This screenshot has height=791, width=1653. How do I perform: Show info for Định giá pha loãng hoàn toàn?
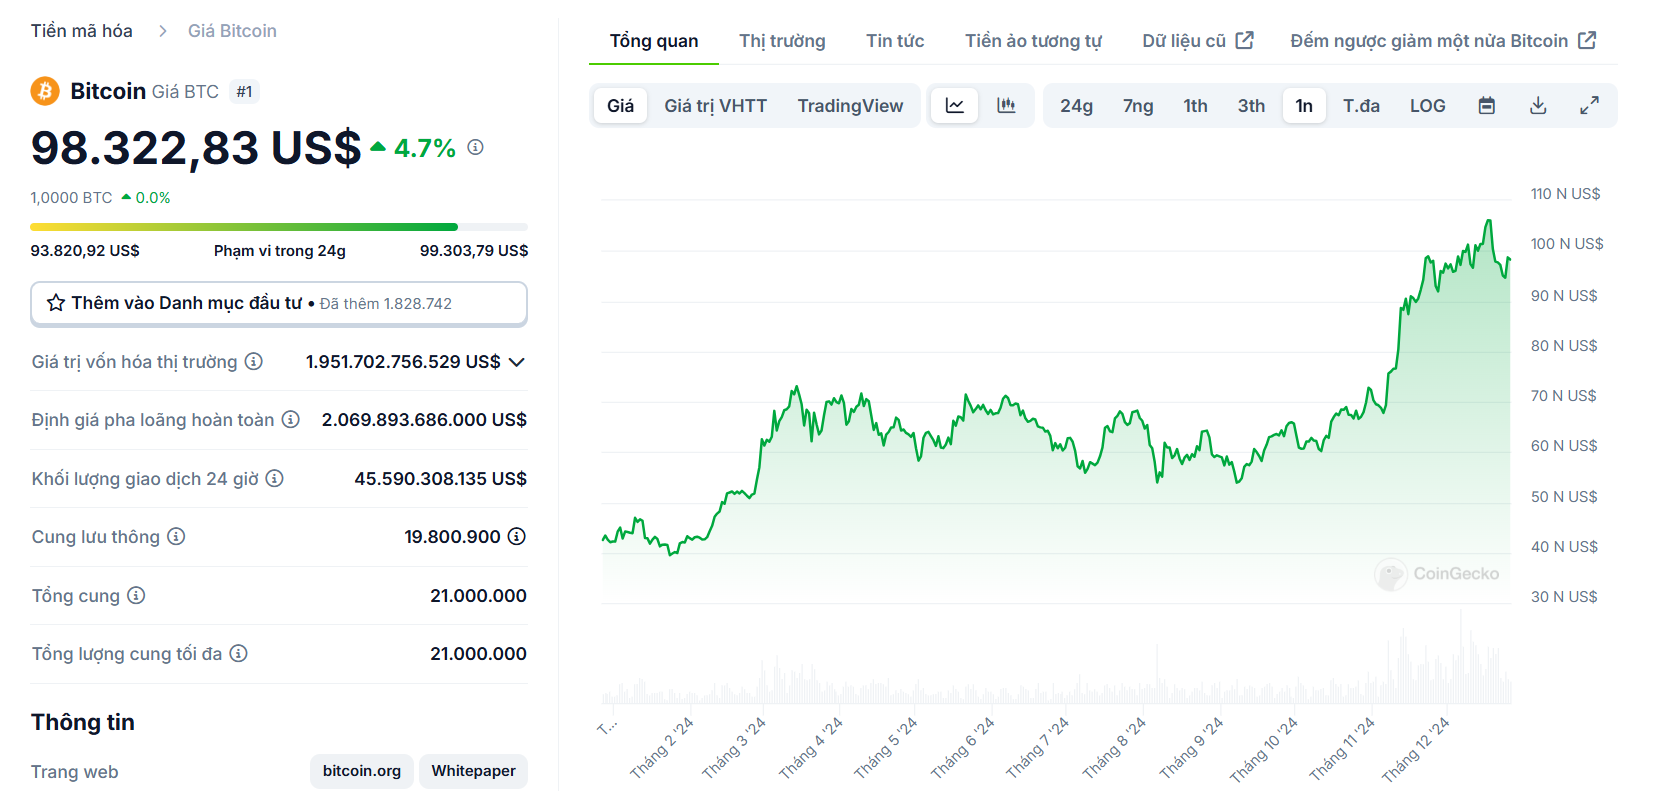coord(290,420)
